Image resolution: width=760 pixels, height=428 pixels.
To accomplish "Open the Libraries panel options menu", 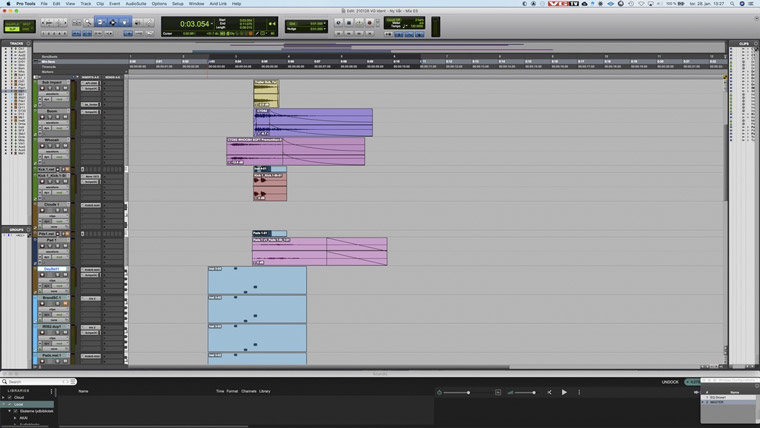I will click(51, 391).
